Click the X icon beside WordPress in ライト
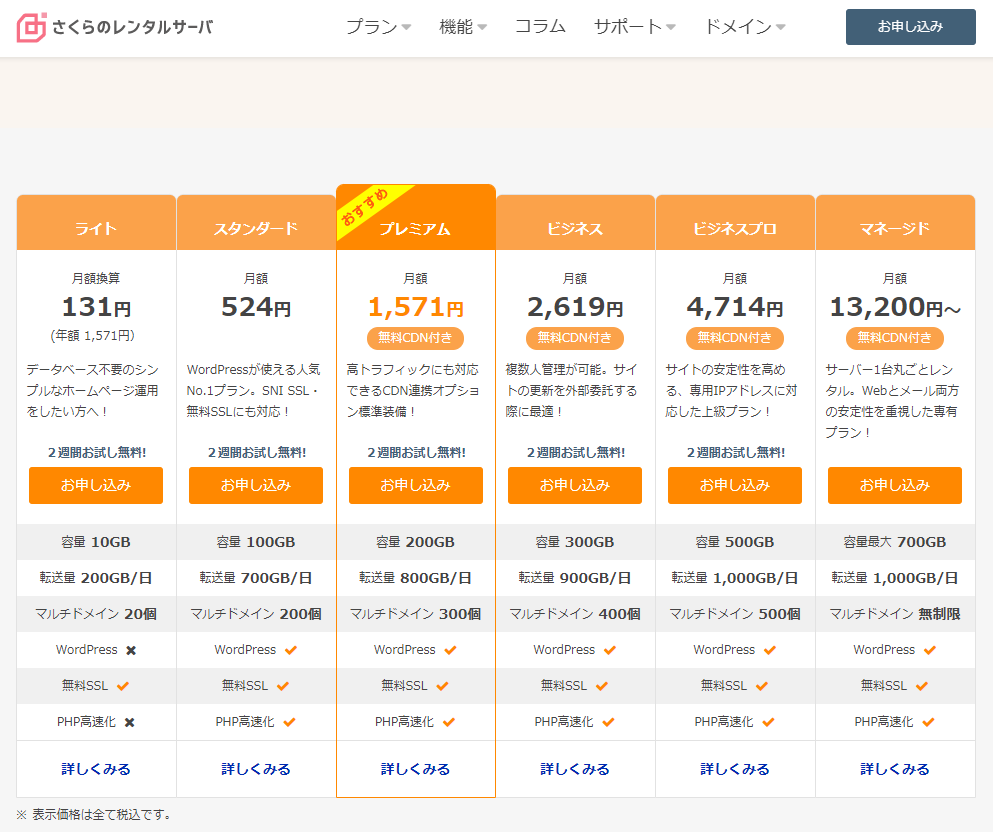This screenshot has height=832, width=993. pos(131,650)
